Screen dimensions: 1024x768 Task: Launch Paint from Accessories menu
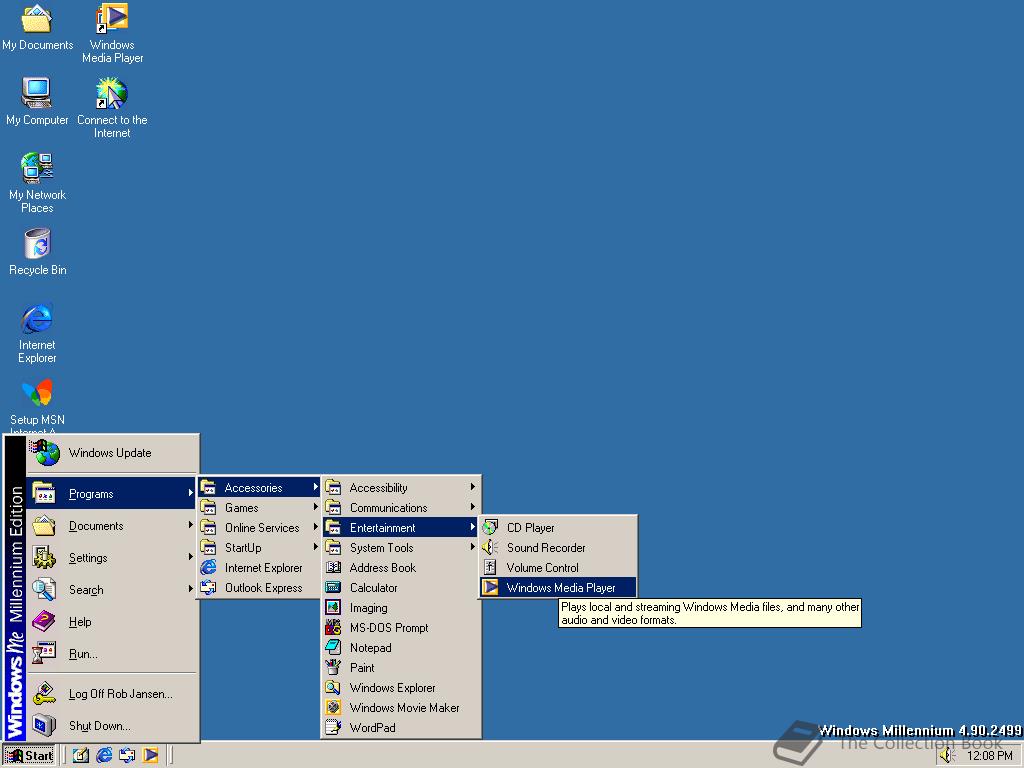click(401, 668)
